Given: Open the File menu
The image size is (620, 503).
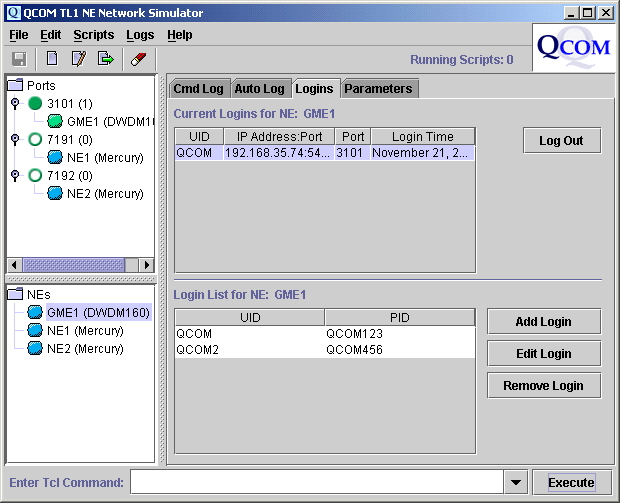Looking at the screenshot, I should click(x=19, y=35).
